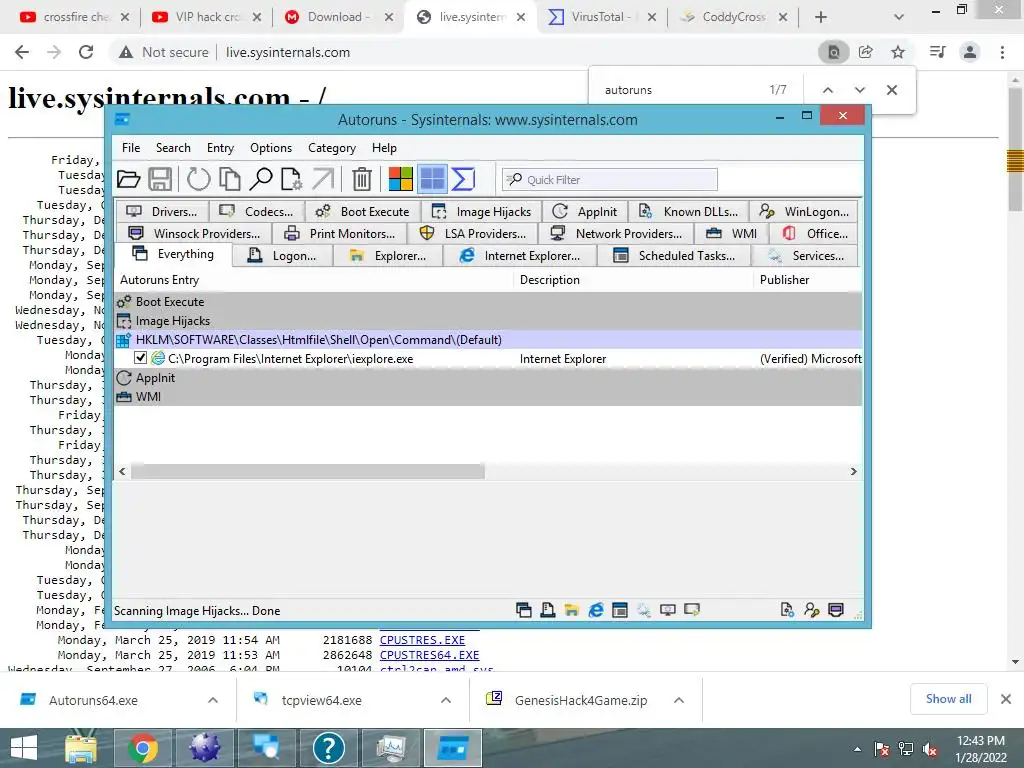
Task: Open the CPUSTRES64.EXE link on the page
Action: tap(430, 655)
